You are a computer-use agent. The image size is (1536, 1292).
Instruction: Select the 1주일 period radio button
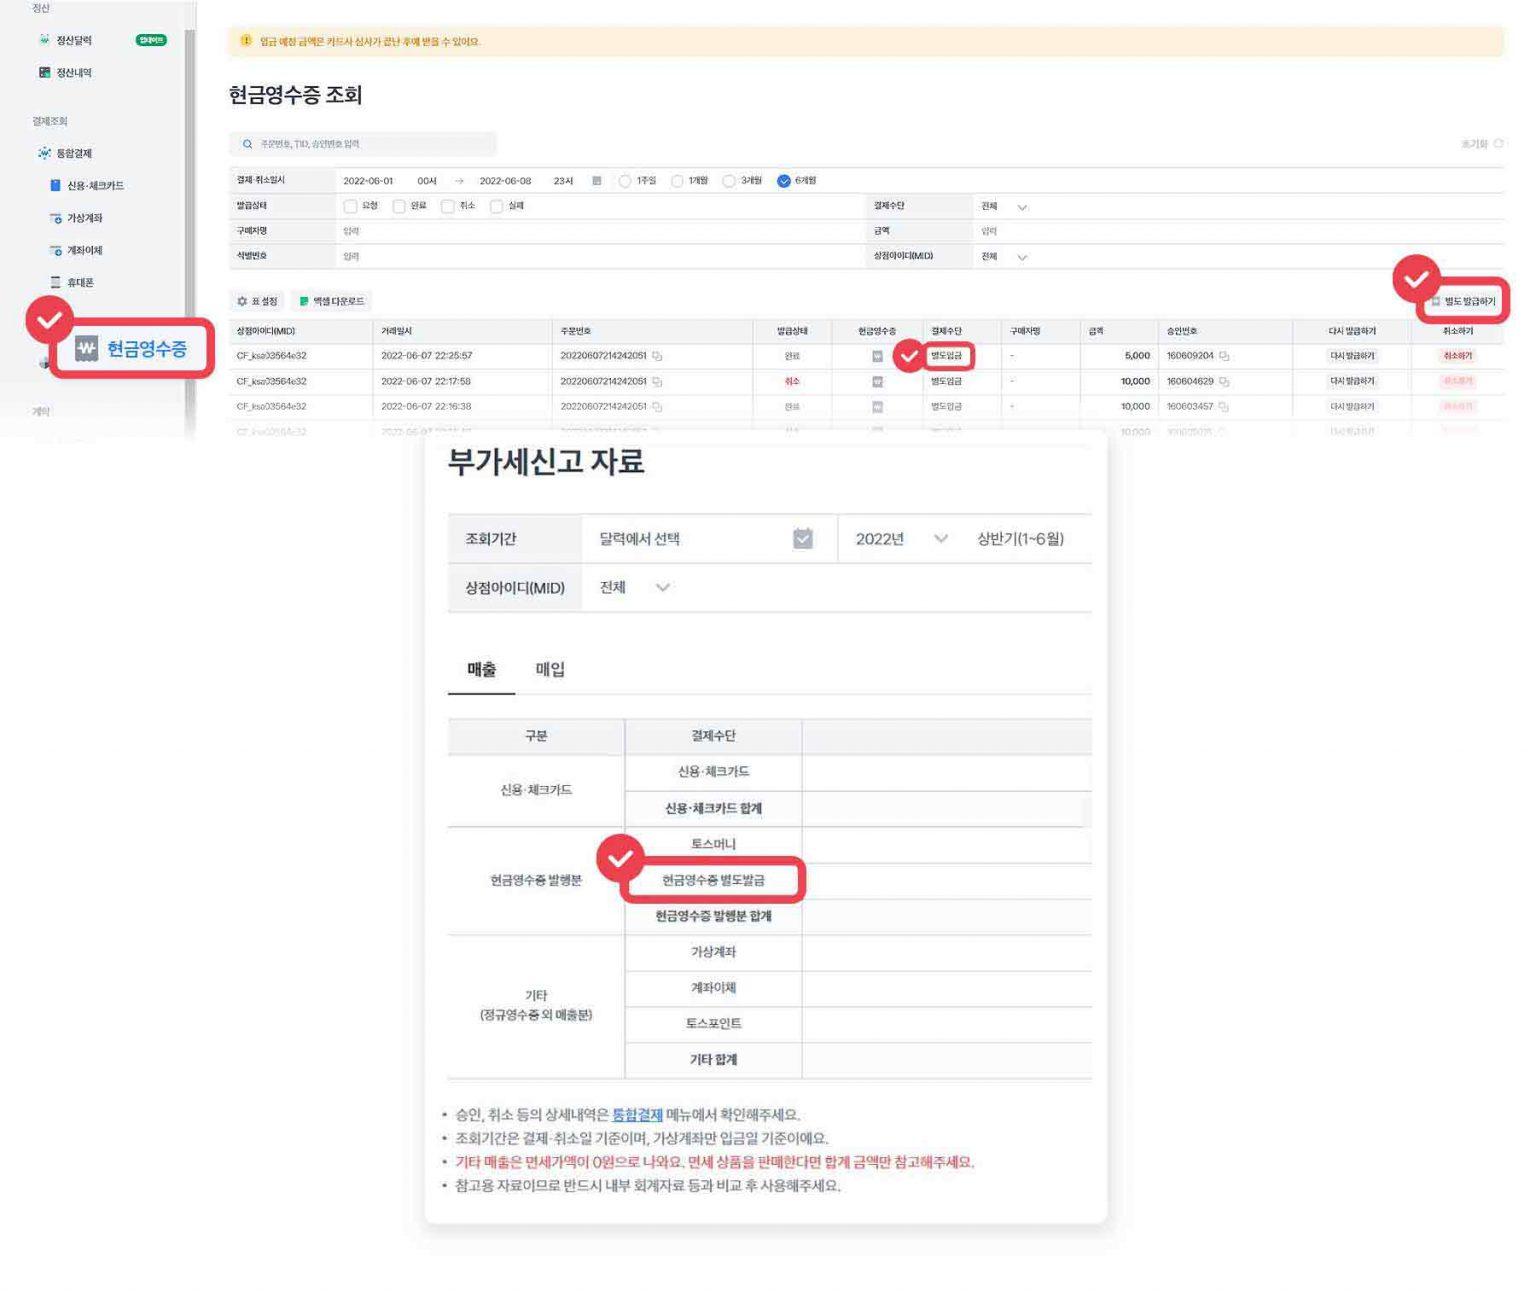(x=625, y=181)
